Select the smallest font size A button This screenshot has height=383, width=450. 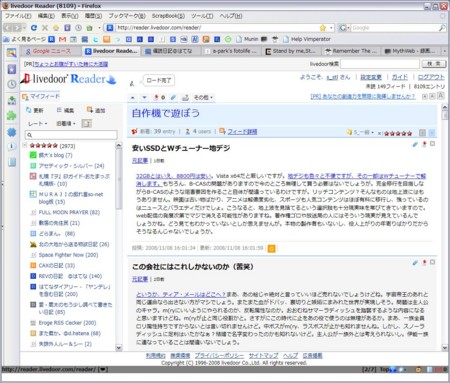(425, 96)
